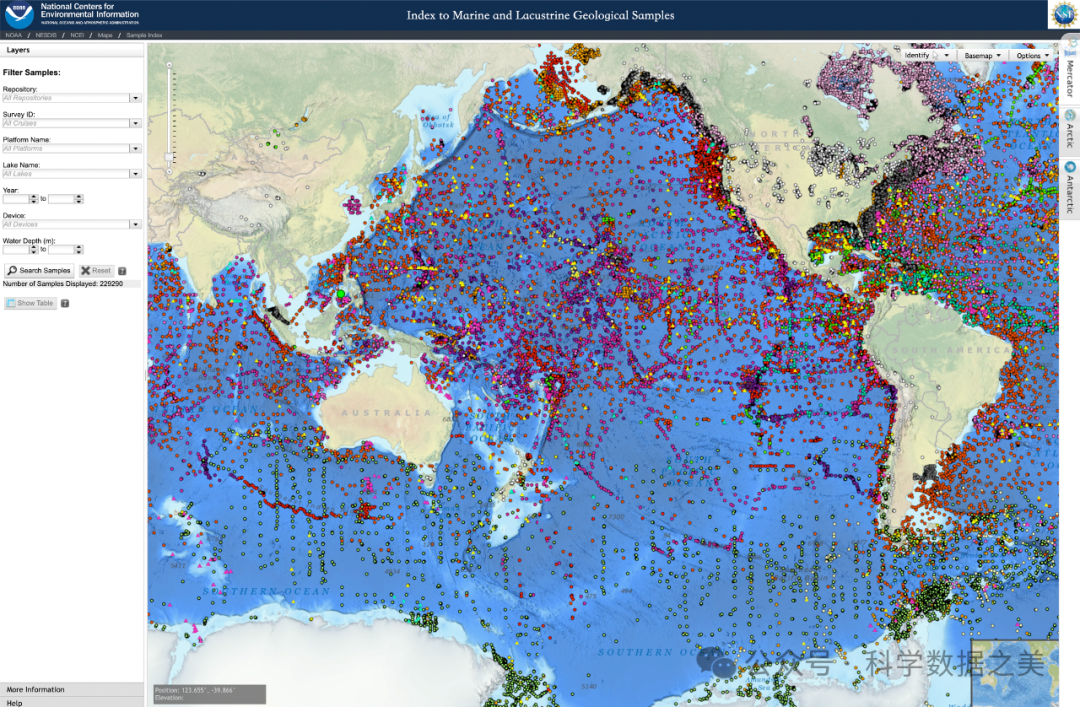Open the Options menu
Screen dimensions: 1080x707
[x=1034, y=56]
